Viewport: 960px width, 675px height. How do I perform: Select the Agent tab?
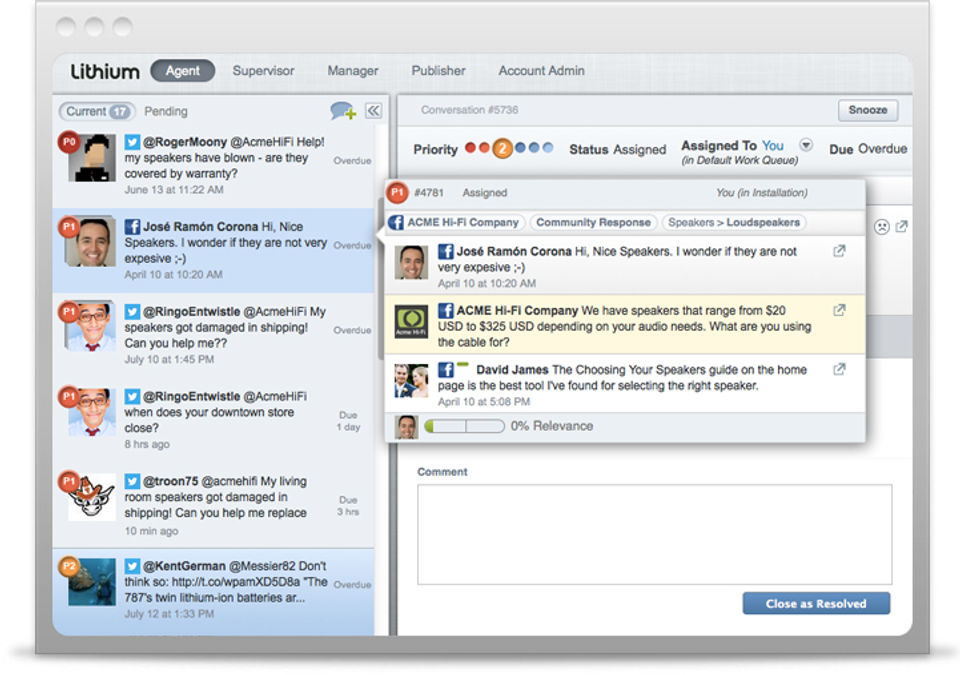pyautogui.click(x=182, y=70)
